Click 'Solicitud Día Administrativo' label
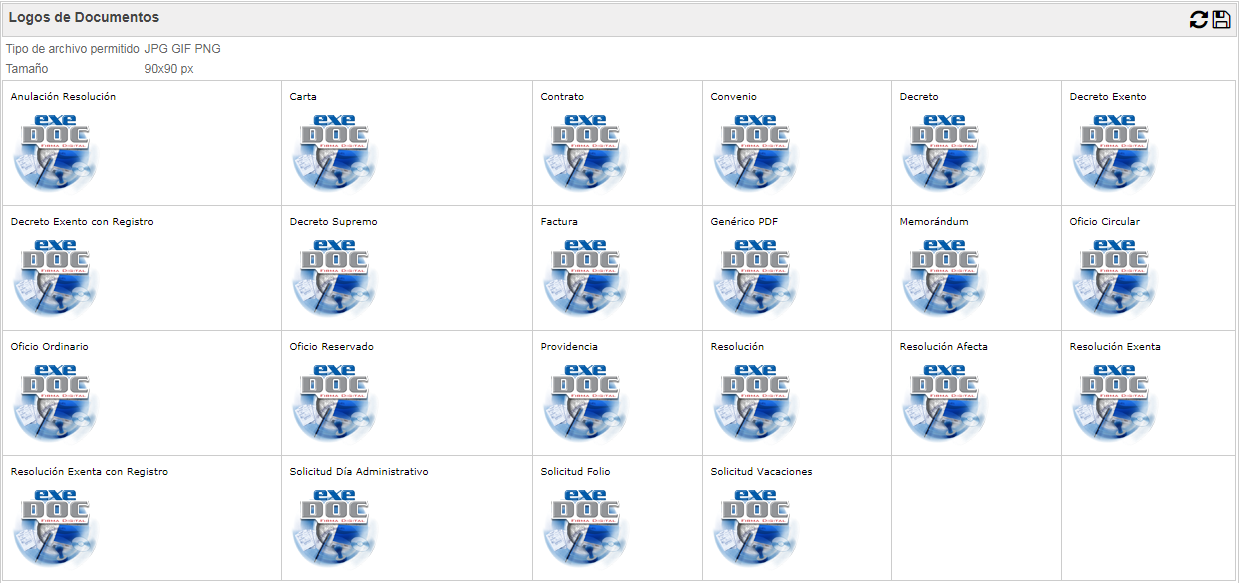Viewport: 1242px width, 583px height. point(359,472)
